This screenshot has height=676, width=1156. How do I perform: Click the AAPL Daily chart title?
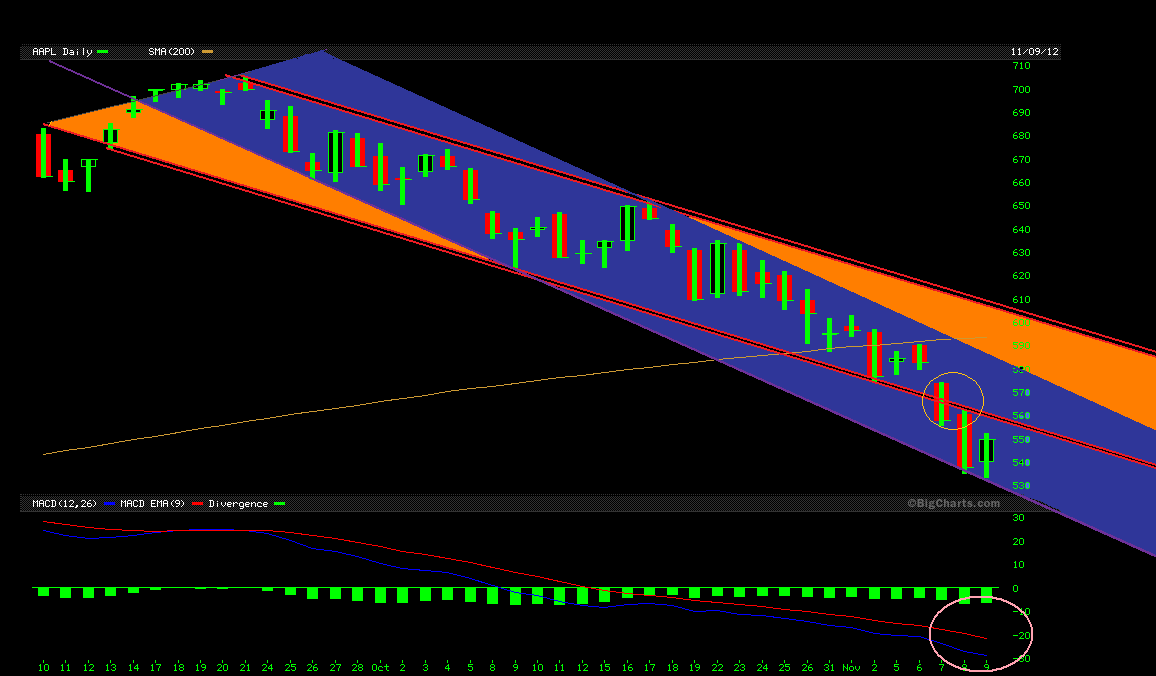62,52
